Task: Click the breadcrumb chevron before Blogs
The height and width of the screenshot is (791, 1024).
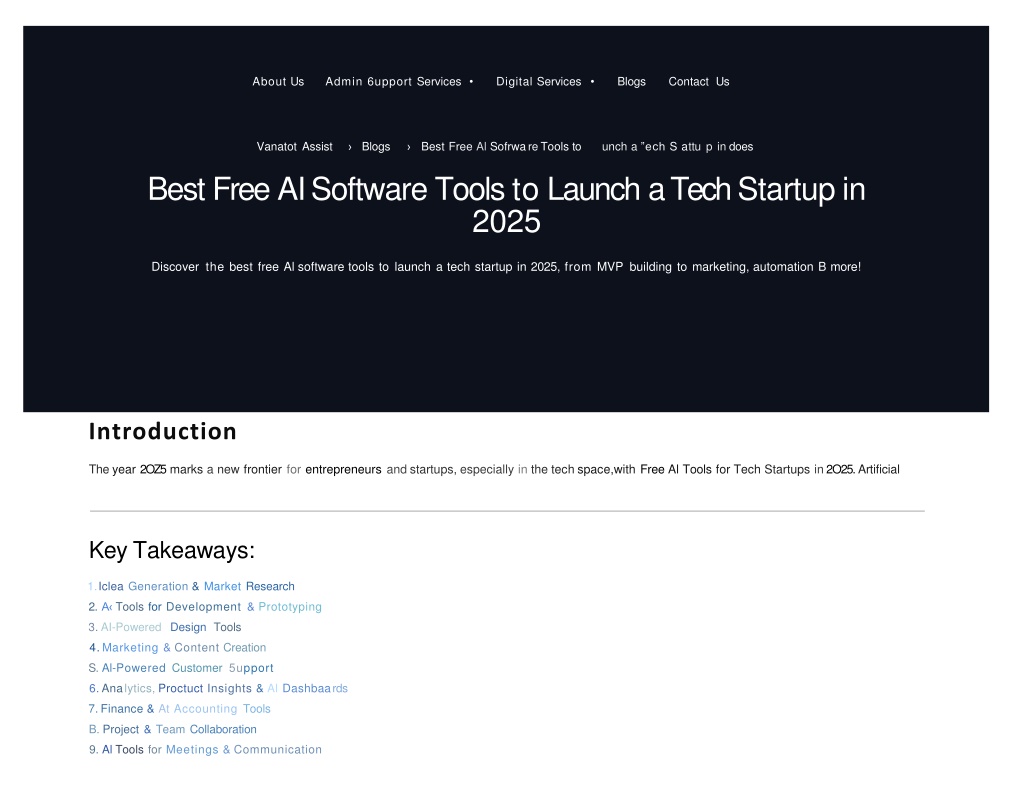Action: pyautogui.click(x=350, y=147)
